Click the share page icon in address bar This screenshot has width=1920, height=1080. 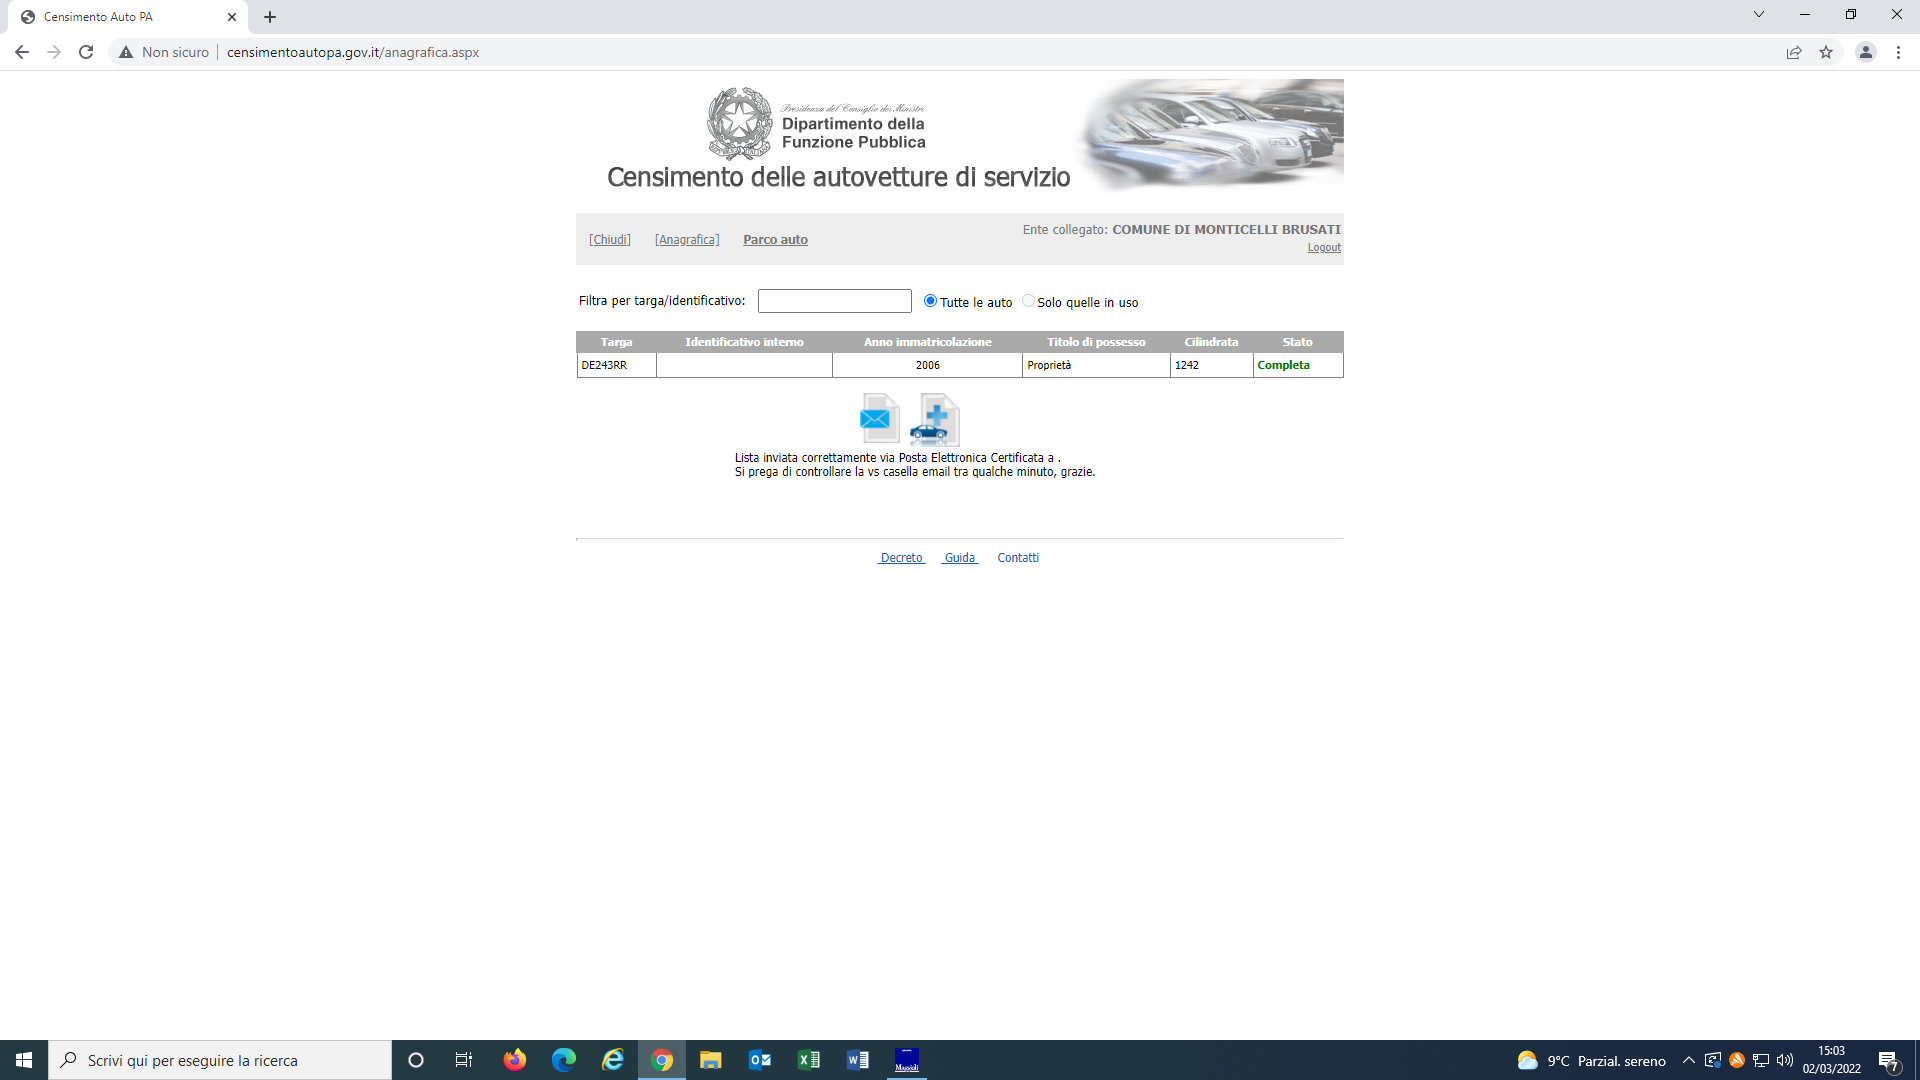point(1794,52)
